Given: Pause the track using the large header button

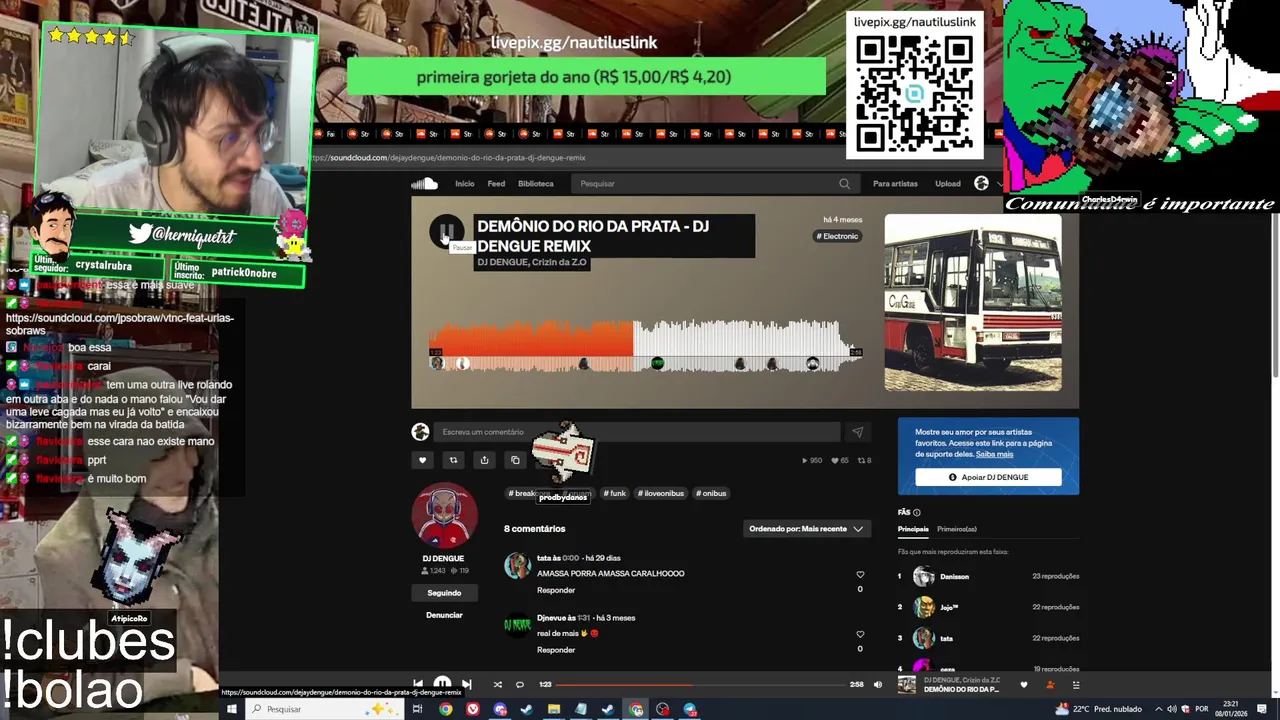Looking at the screenshot, I should 446,232.
